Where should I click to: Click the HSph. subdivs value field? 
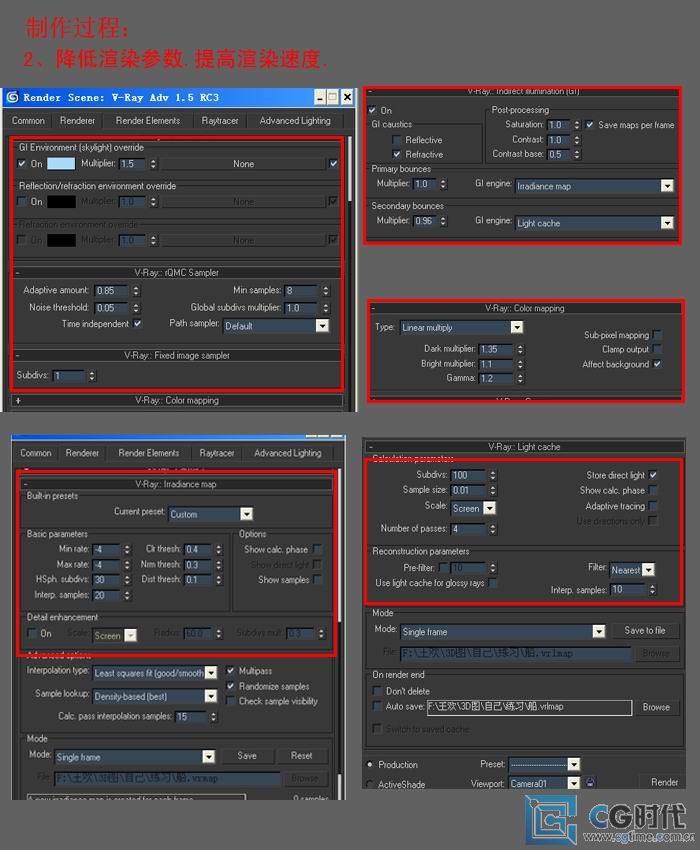tap(106, 579)
